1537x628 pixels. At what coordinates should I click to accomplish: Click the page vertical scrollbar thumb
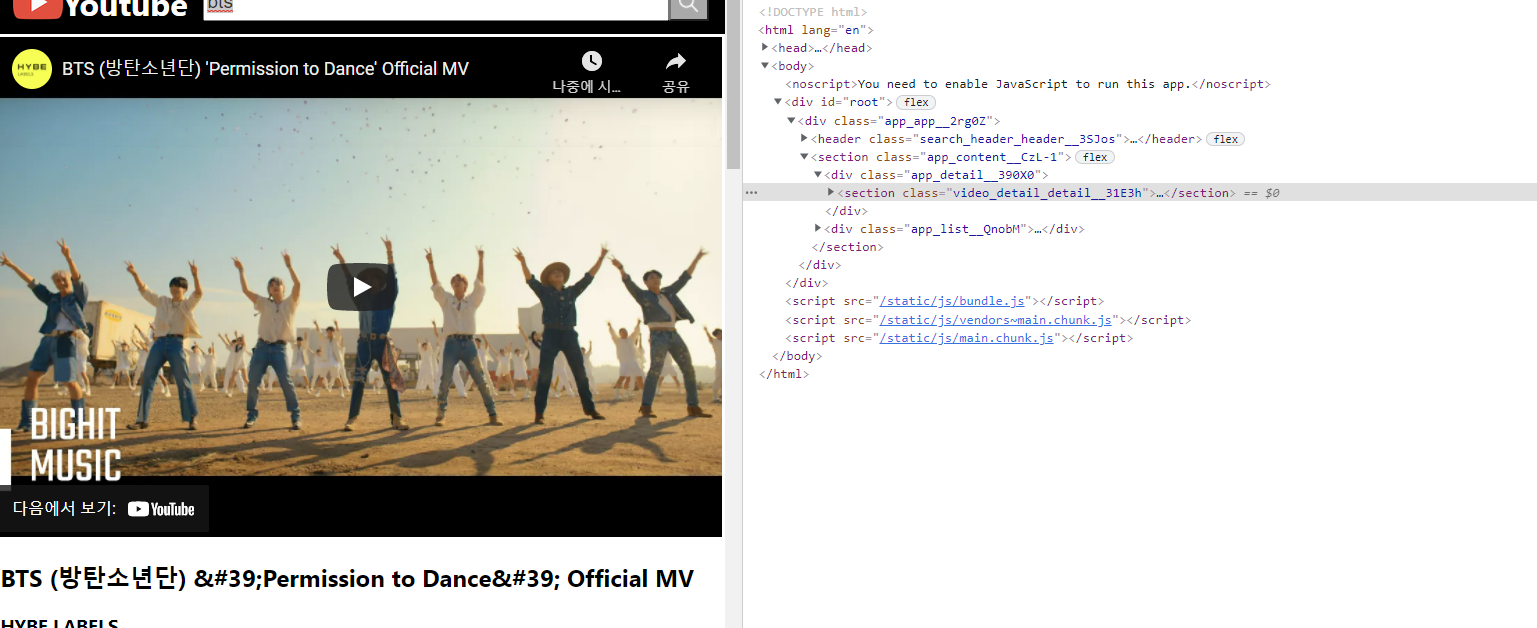point(733,84)
